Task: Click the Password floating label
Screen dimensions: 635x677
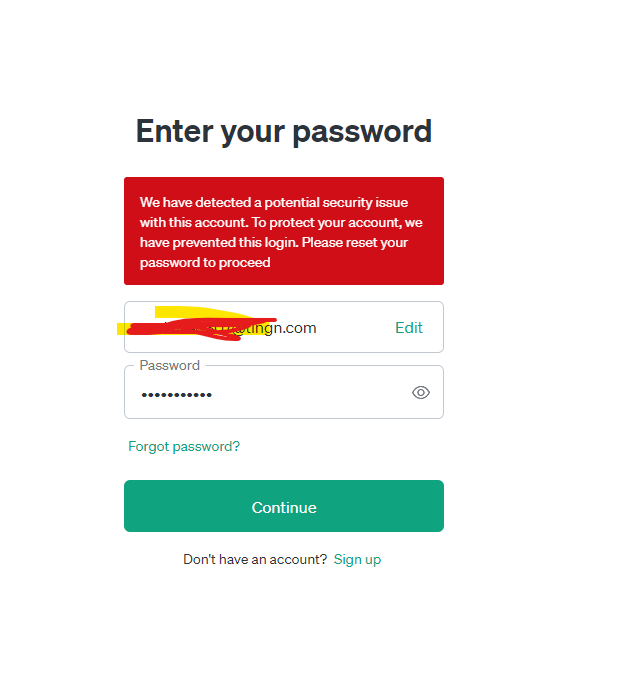Action: click(170, 365)
